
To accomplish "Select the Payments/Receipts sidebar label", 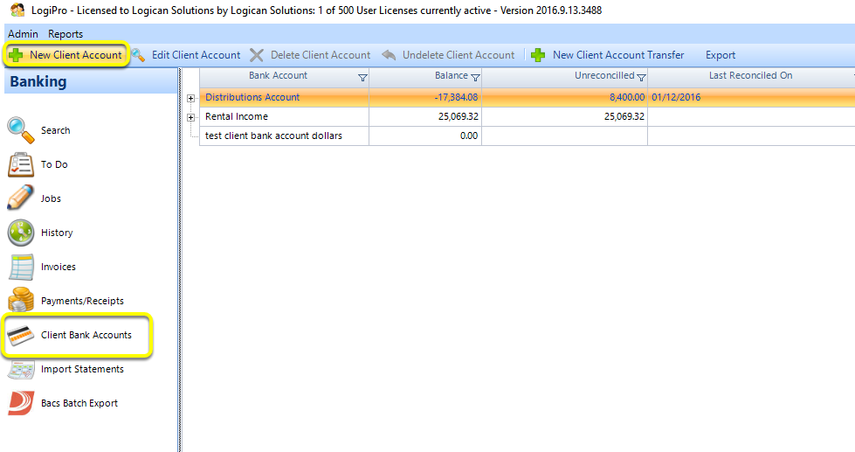I will 82,301.
